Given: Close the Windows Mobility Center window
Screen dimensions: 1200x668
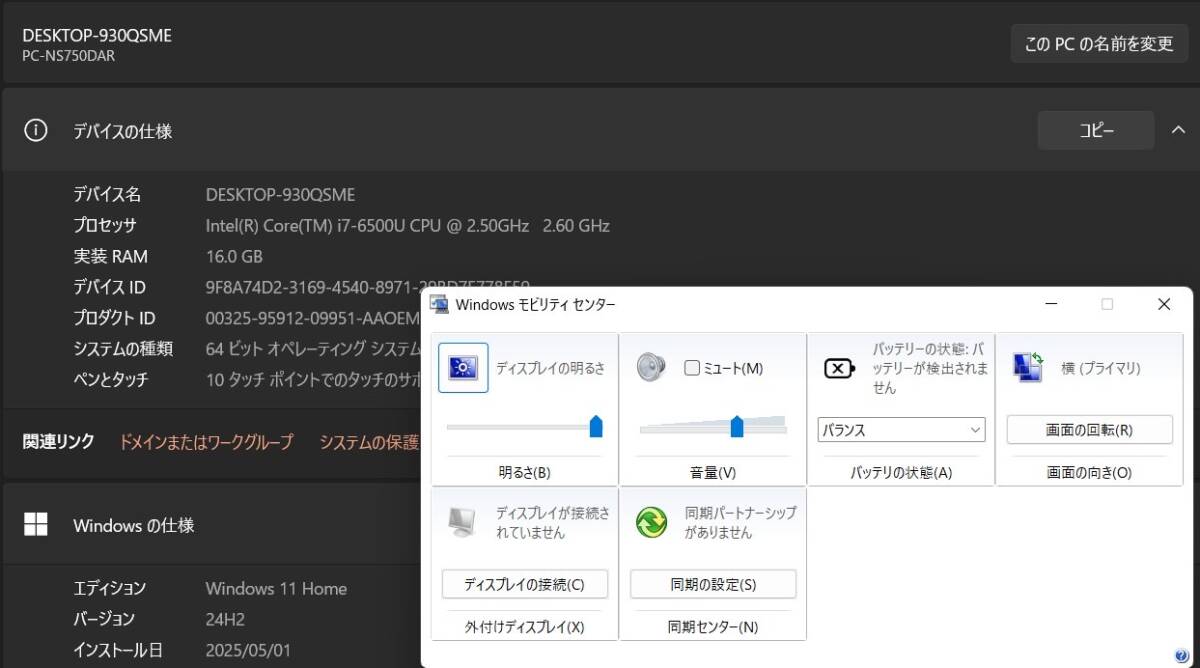Looking at the screenshot, I should (x=1163, y=304).
